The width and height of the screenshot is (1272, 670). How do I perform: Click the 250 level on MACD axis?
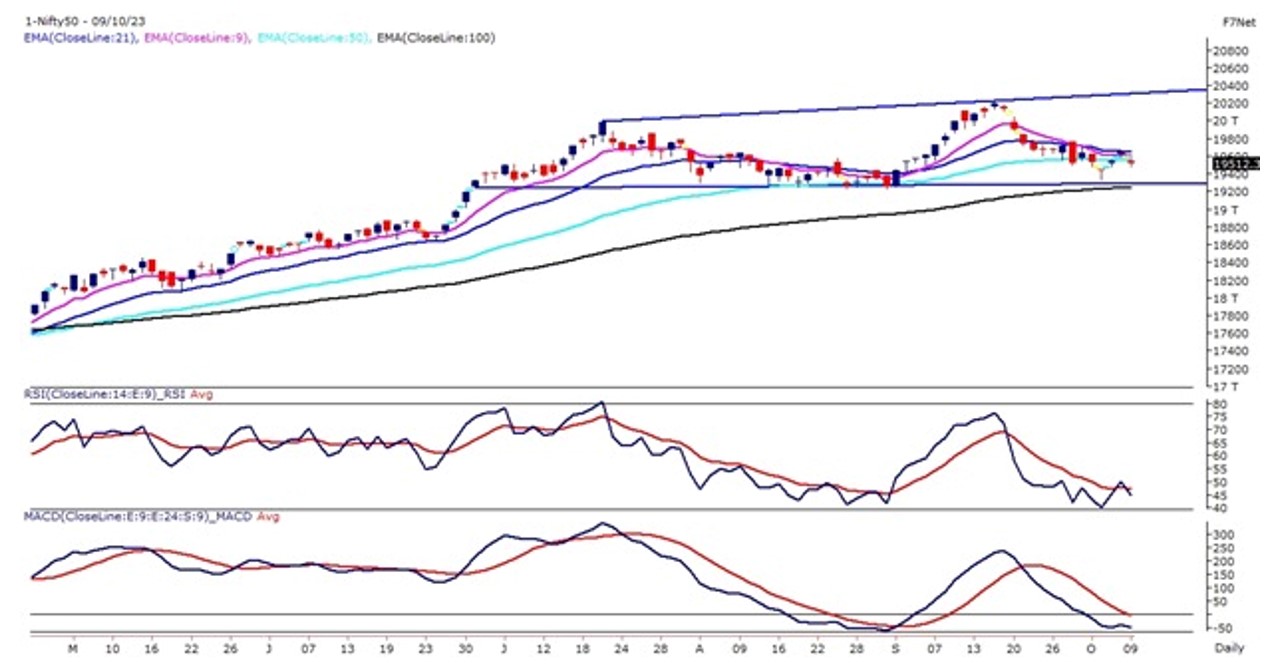(1224, 548)
